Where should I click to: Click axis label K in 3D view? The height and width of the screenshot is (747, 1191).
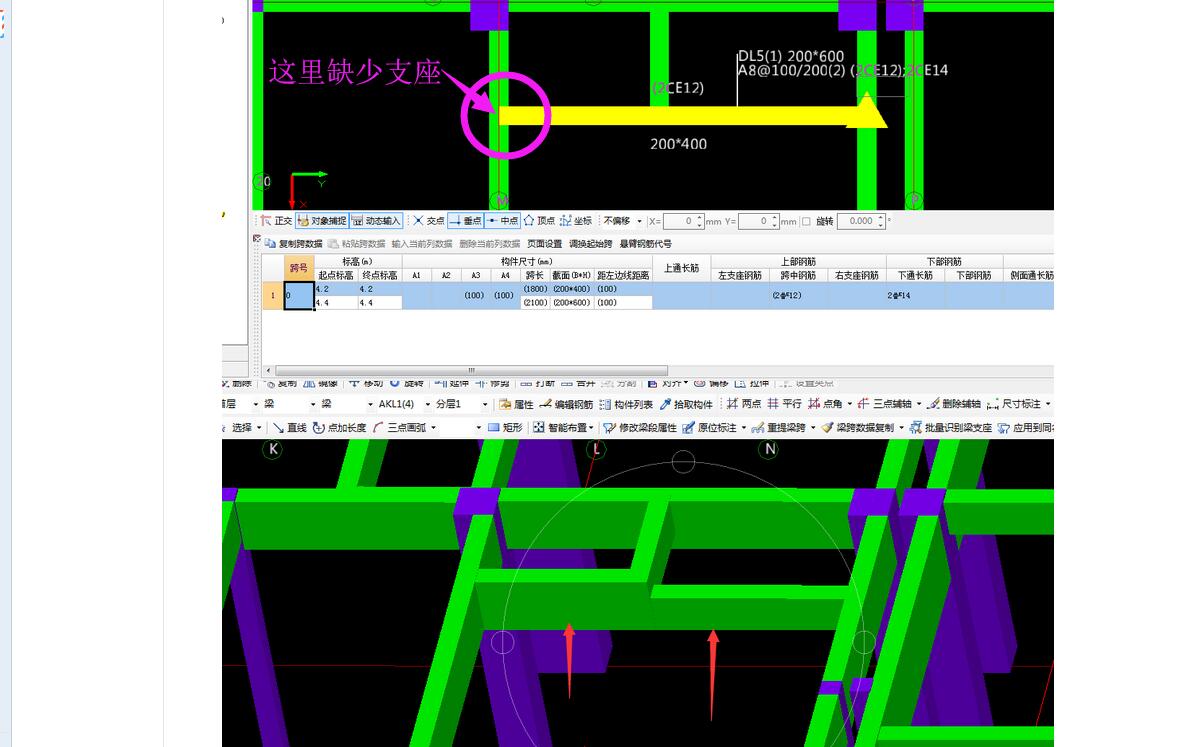(x=273, y=449)
